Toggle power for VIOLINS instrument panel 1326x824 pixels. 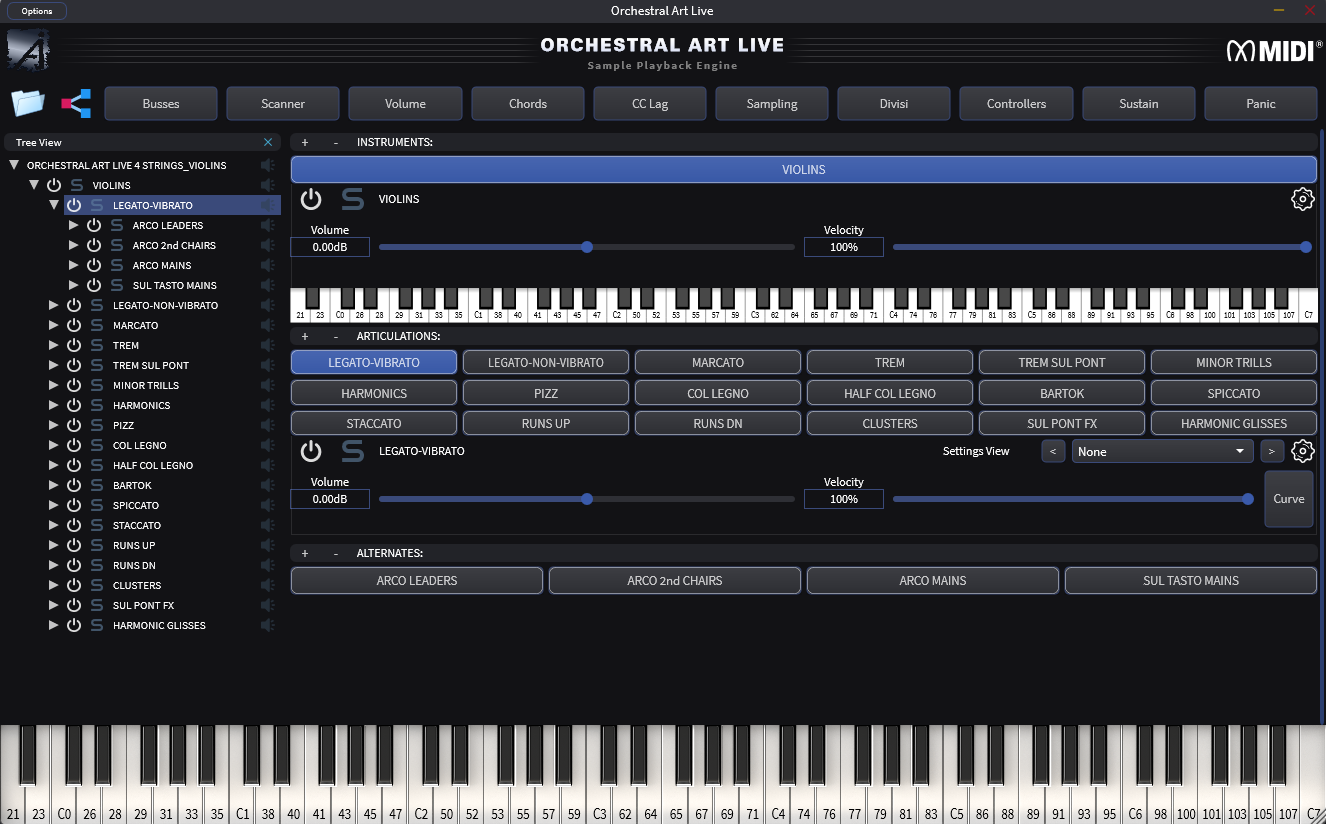(x=311, y=199)
